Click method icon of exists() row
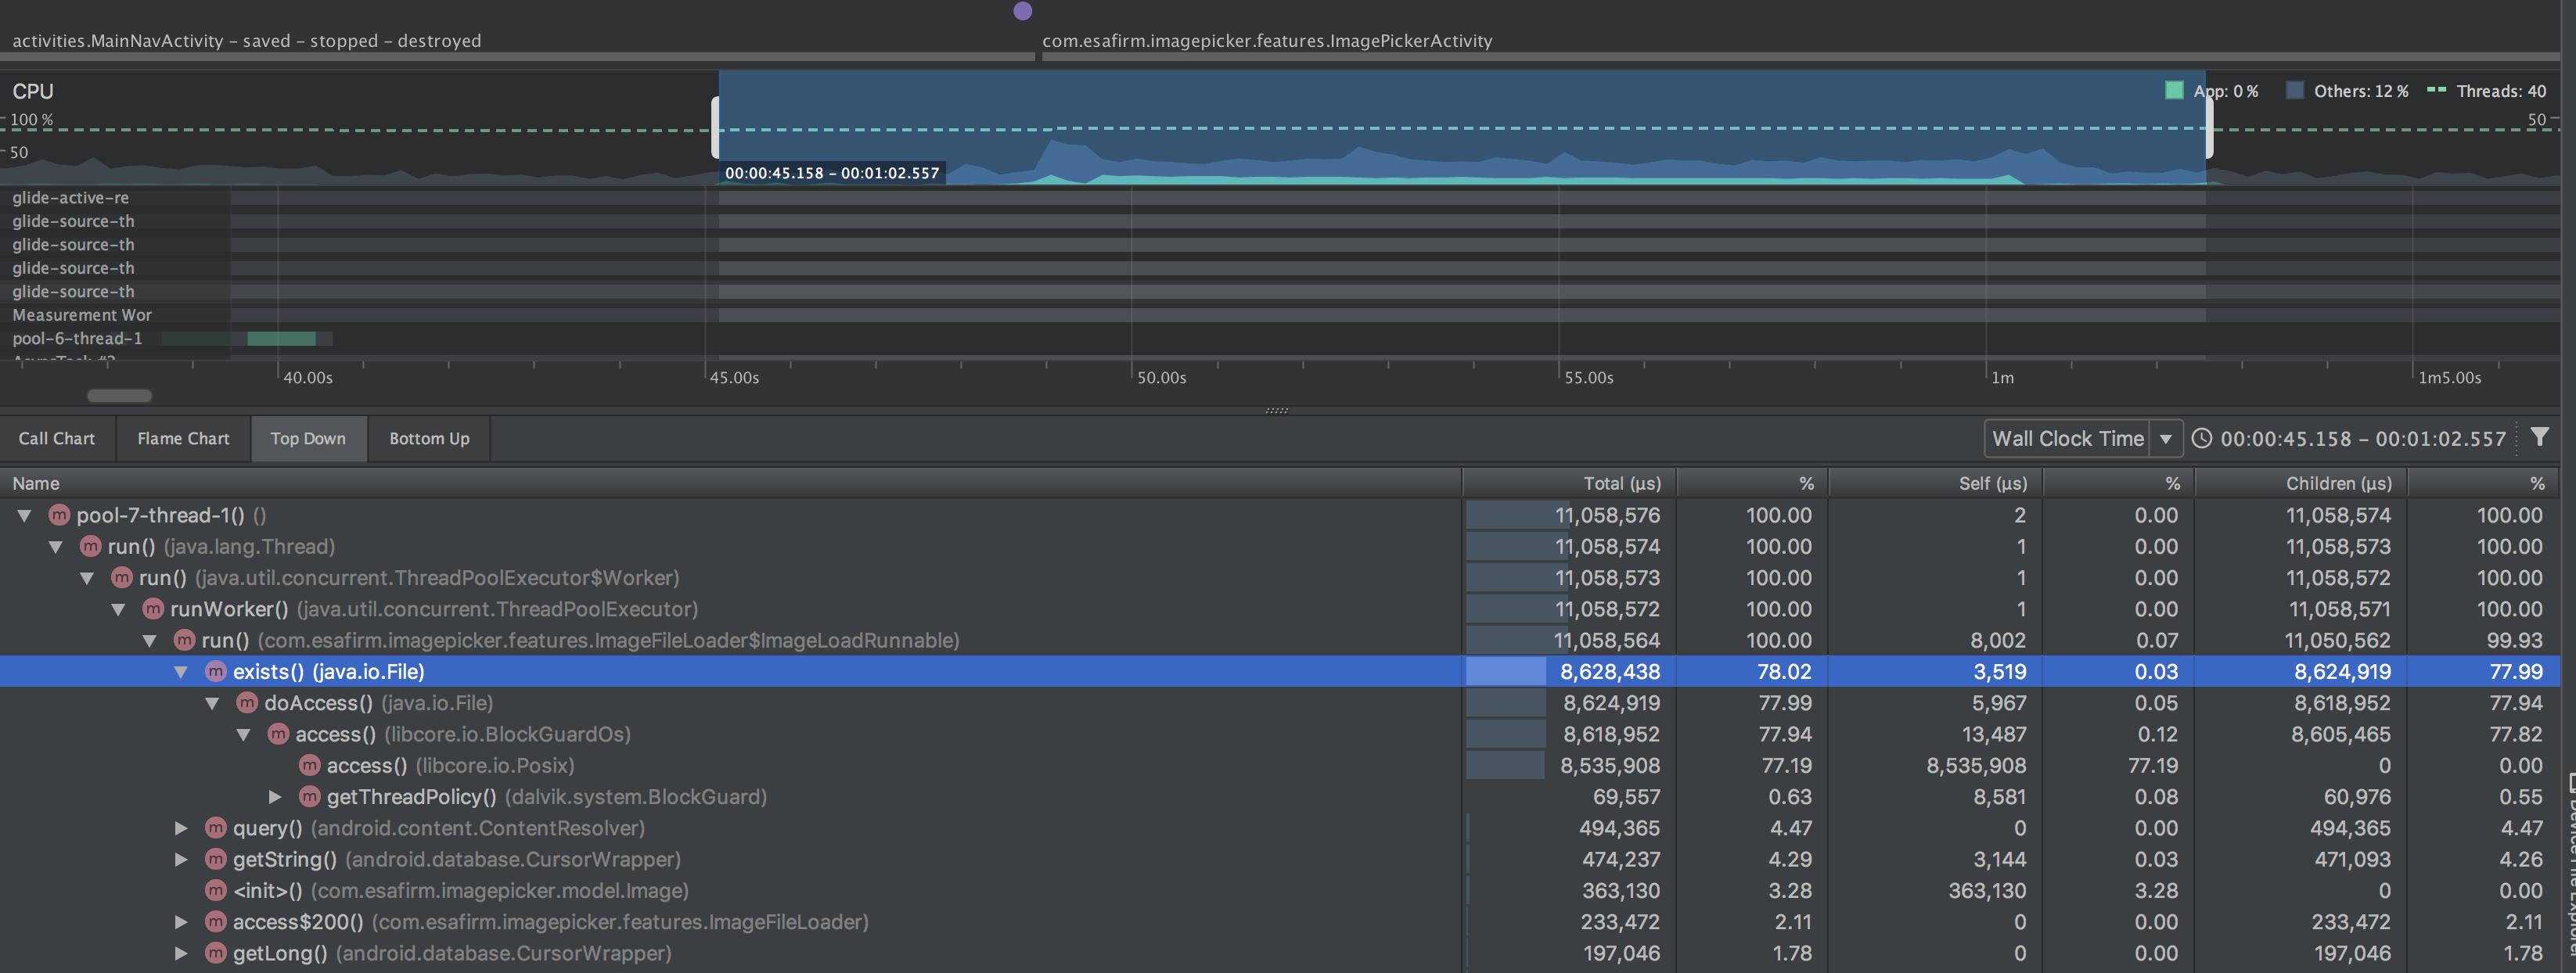 (x=215, y=671)
